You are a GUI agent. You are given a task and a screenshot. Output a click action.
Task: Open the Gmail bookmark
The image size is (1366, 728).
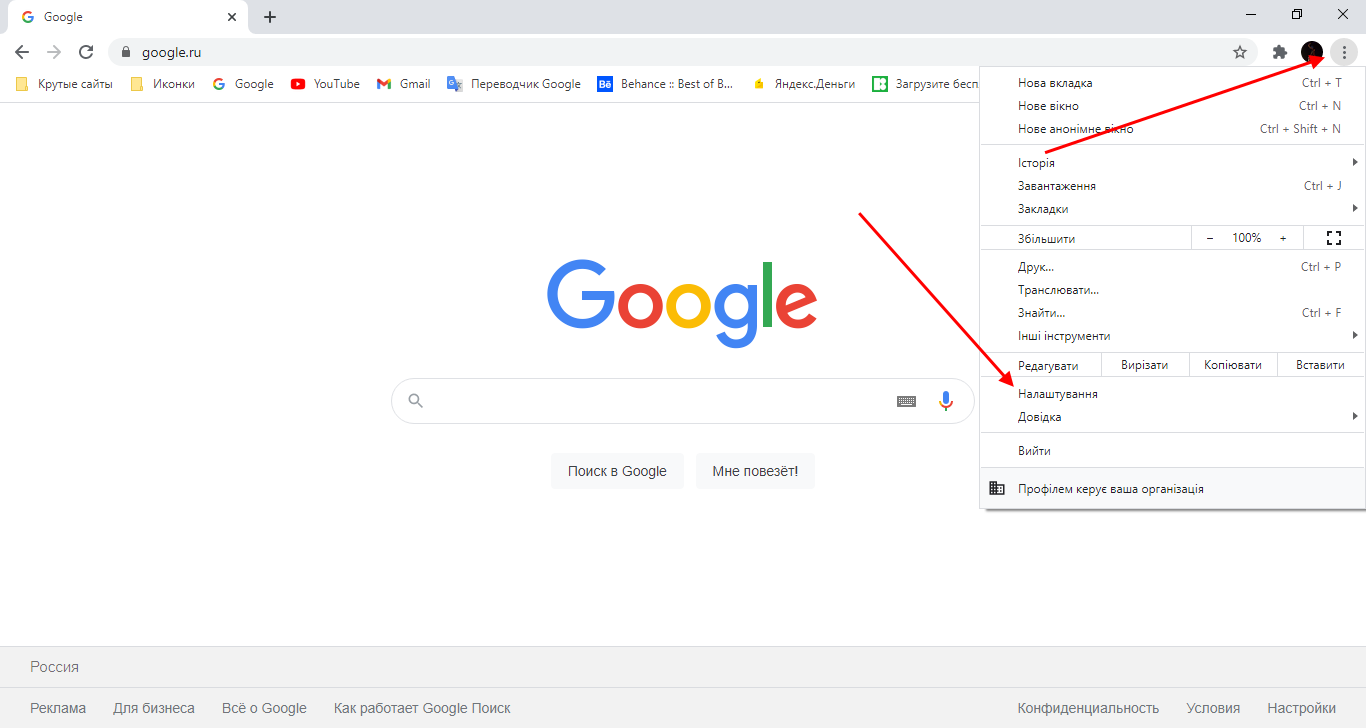pos(403,84)
